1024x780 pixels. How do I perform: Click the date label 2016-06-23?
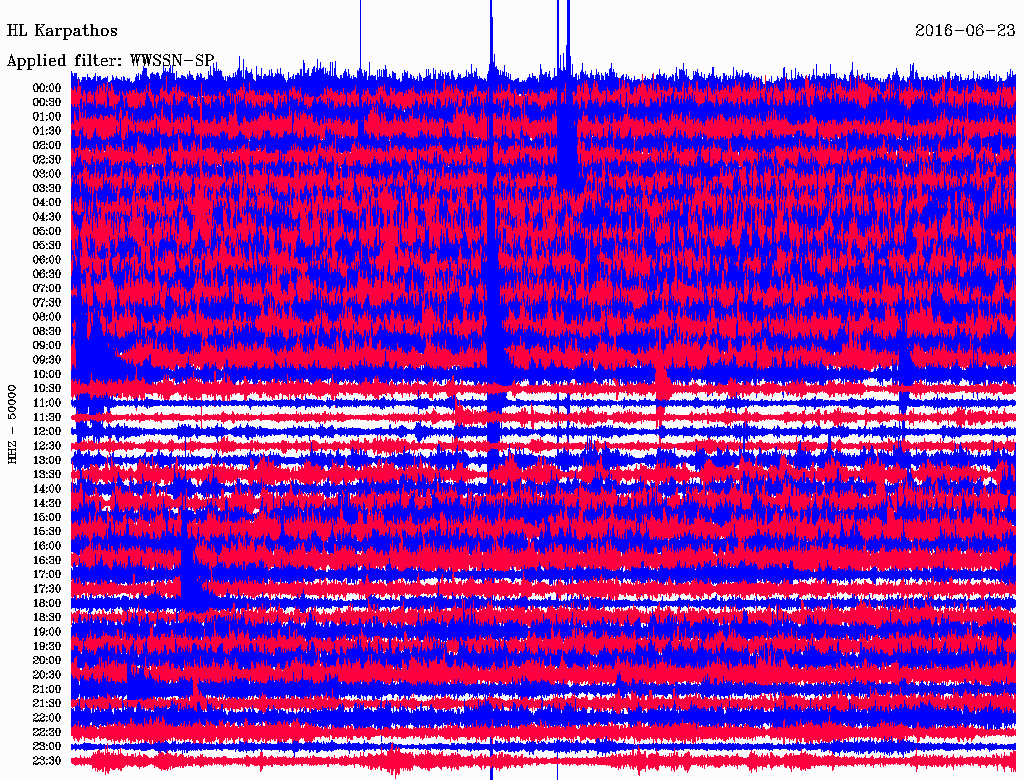[x=965, y=30]
